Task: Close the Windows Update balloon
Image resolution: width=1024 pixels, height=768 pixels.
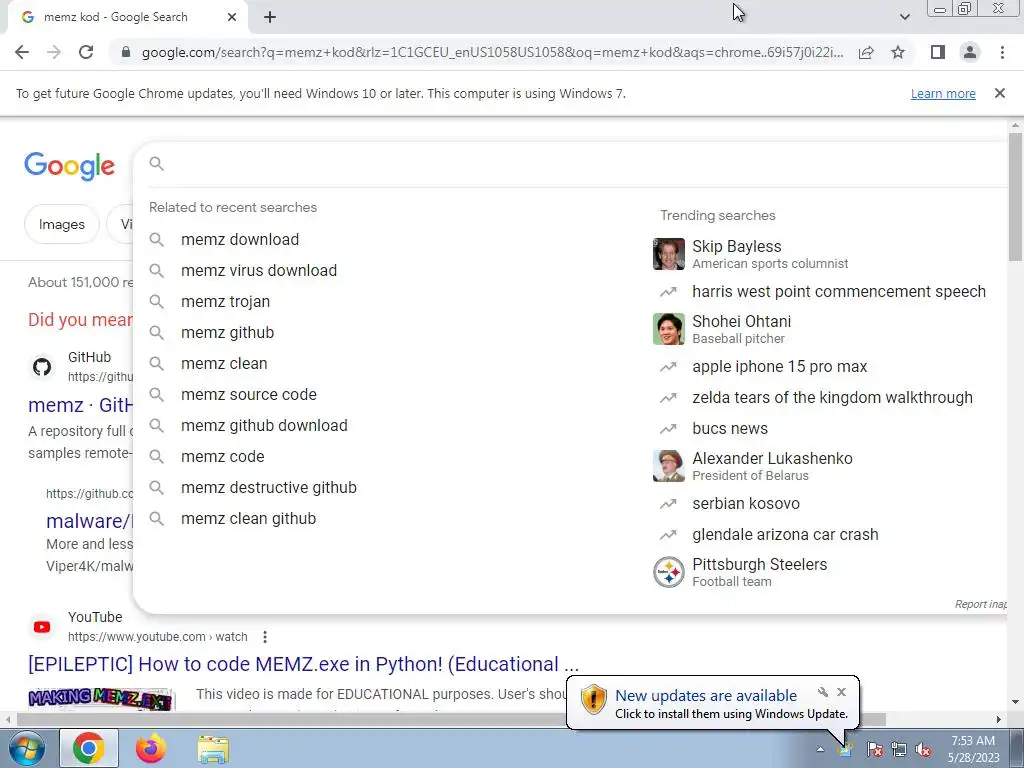Action: (841, 692)
